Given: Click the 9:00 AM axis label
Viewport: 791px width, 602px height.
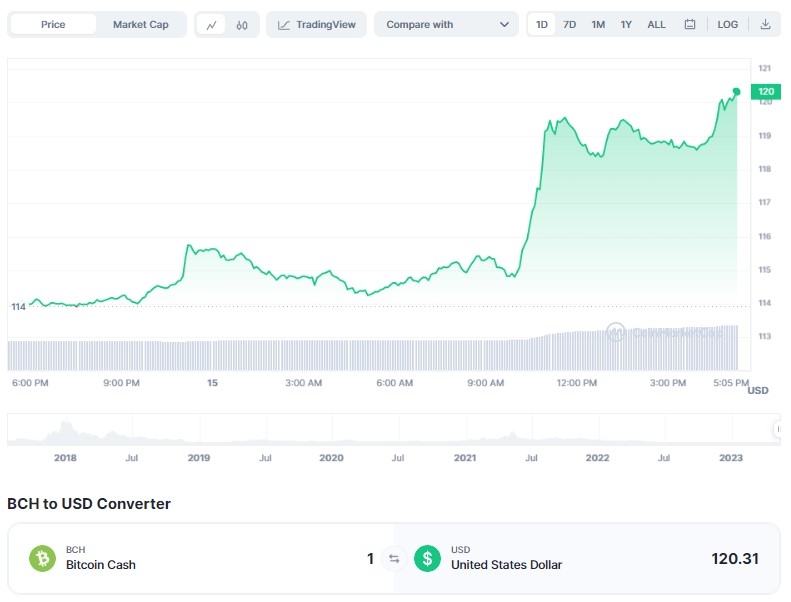Looking at the screenshot, I should [x=486, y=383].
